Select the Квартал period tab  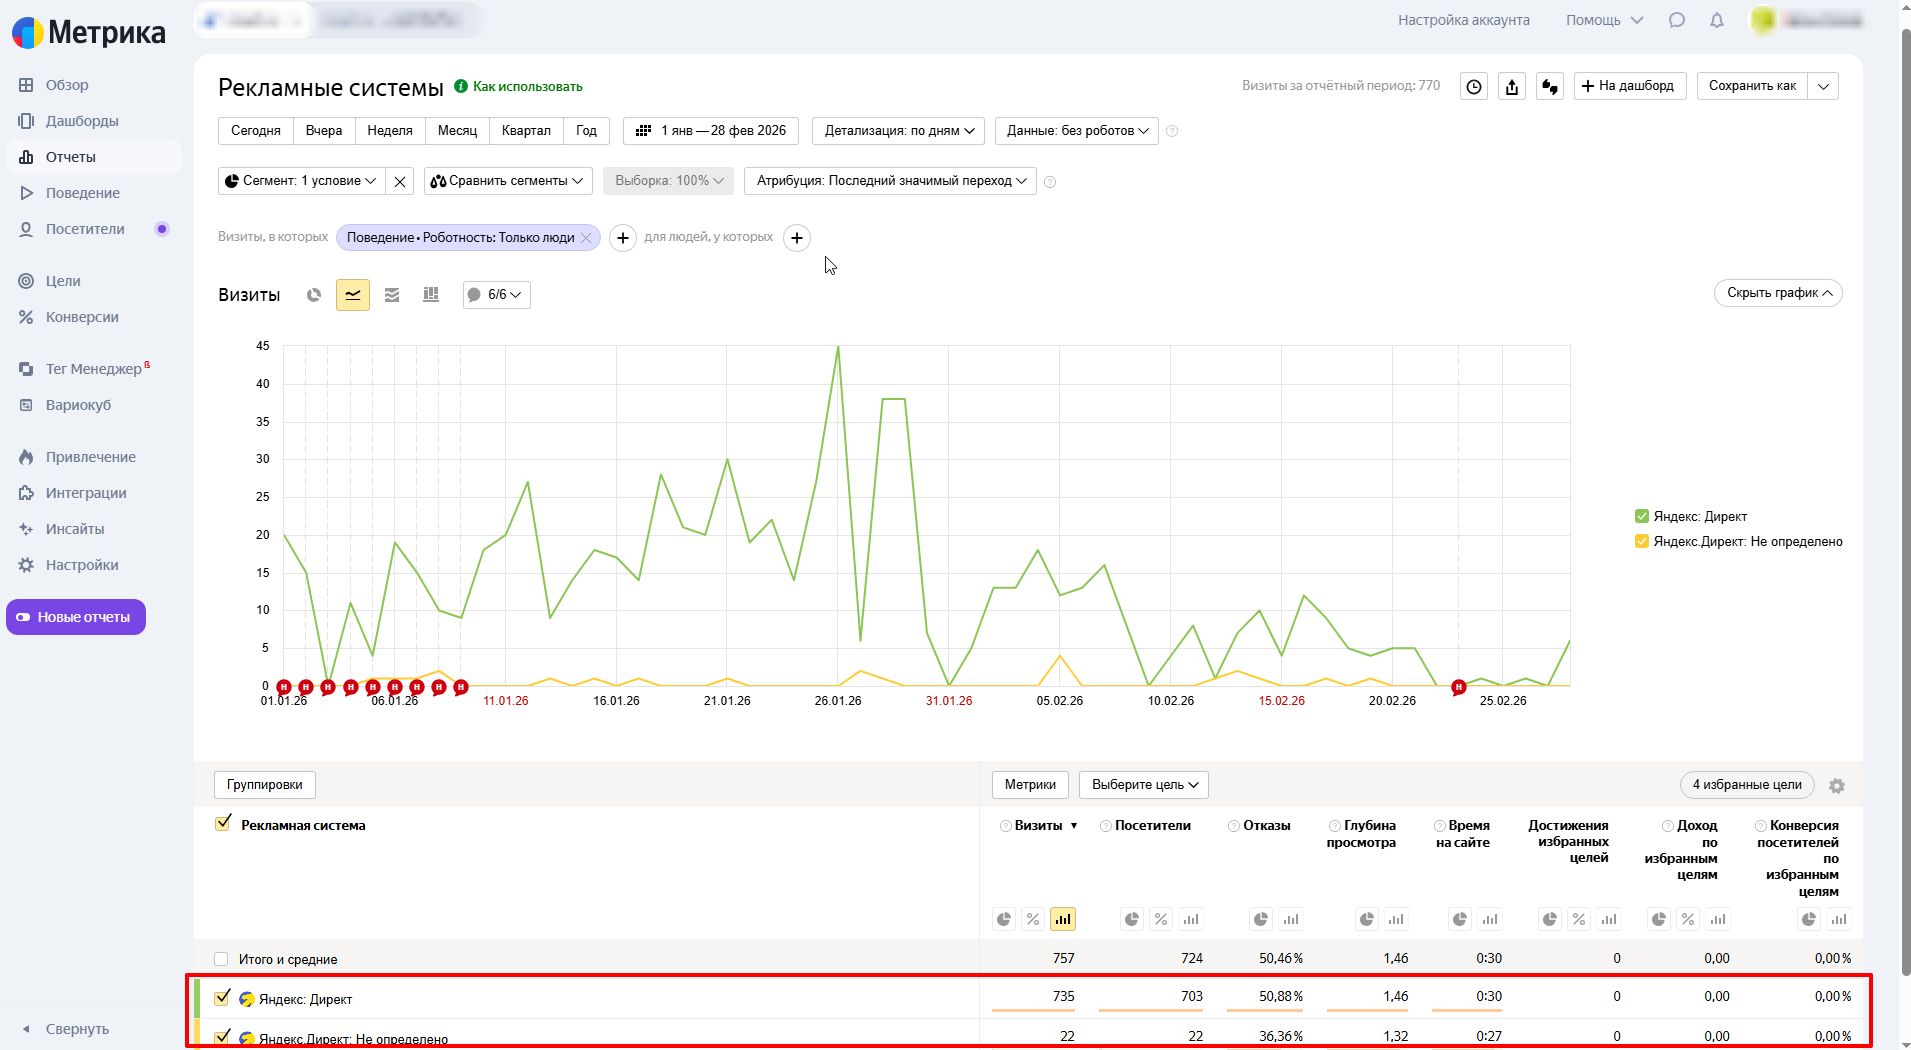[x=526, y=131]
